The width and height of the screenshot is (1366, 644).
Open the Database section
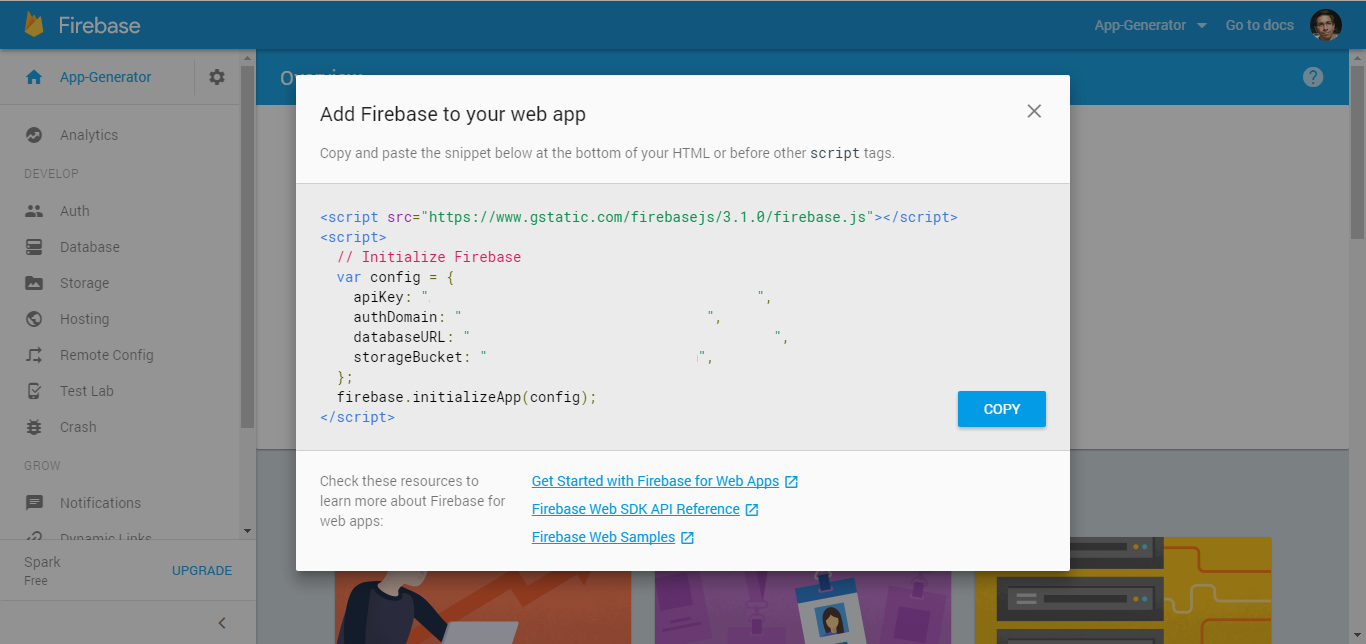88,246
